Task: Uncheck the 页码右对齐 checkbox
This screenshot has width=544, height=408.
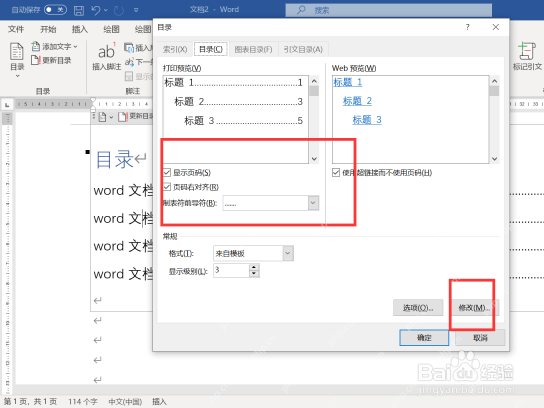Action: [x=167, y=187]
